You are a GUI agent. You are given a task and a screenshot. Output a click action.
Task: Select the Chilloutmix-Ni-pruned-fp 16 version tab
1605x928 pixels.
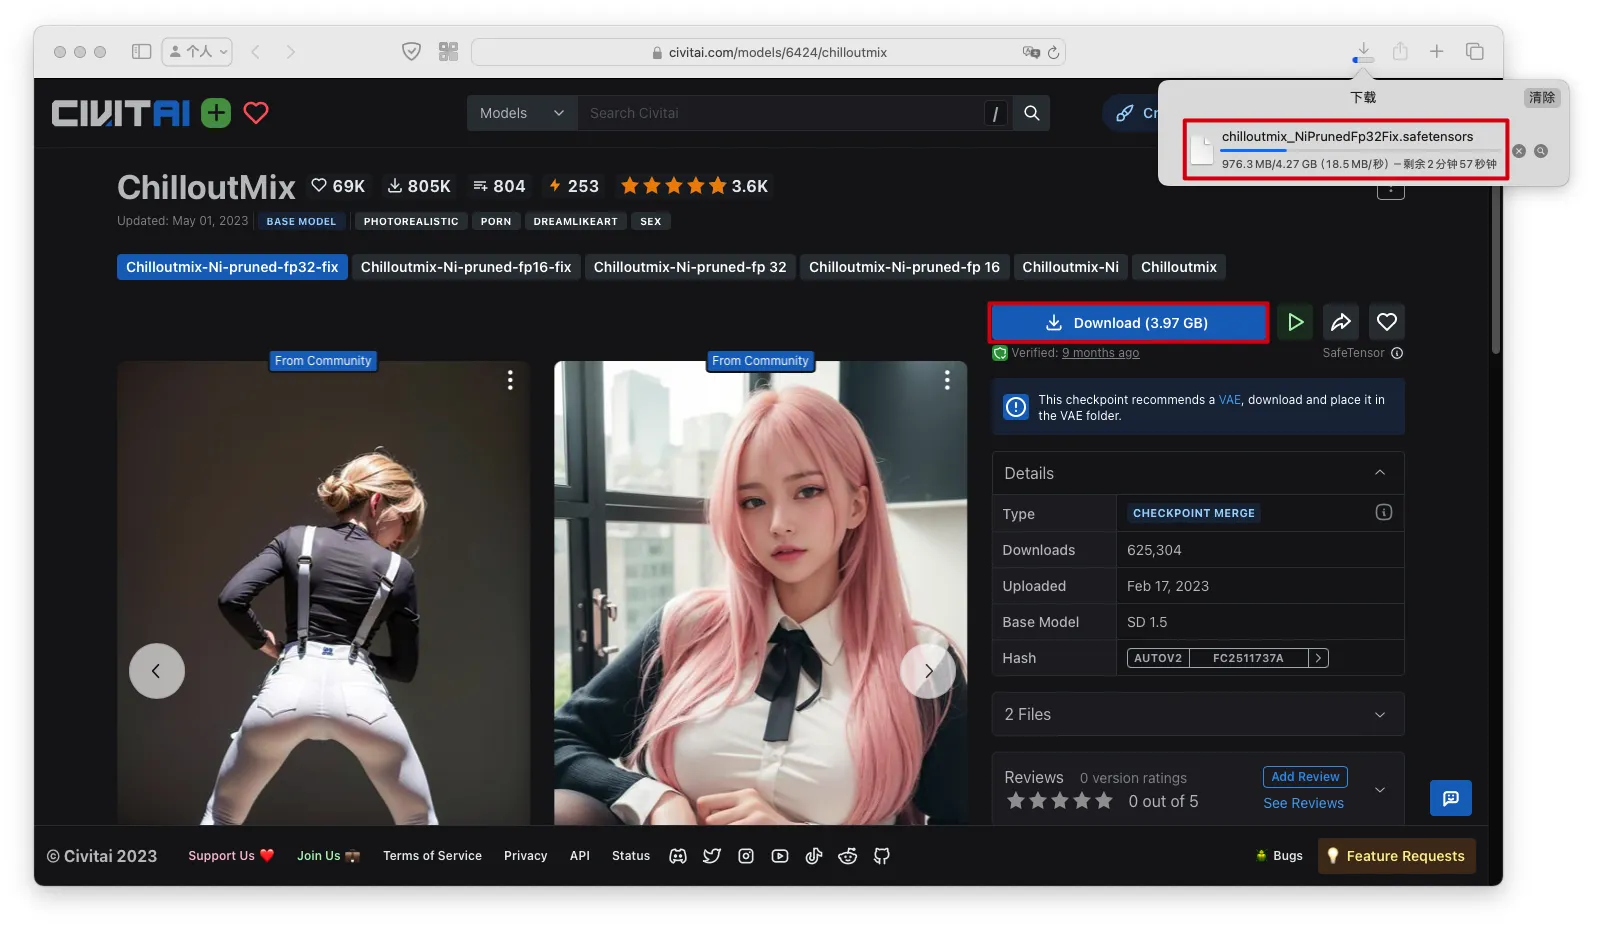pos(904,267)
